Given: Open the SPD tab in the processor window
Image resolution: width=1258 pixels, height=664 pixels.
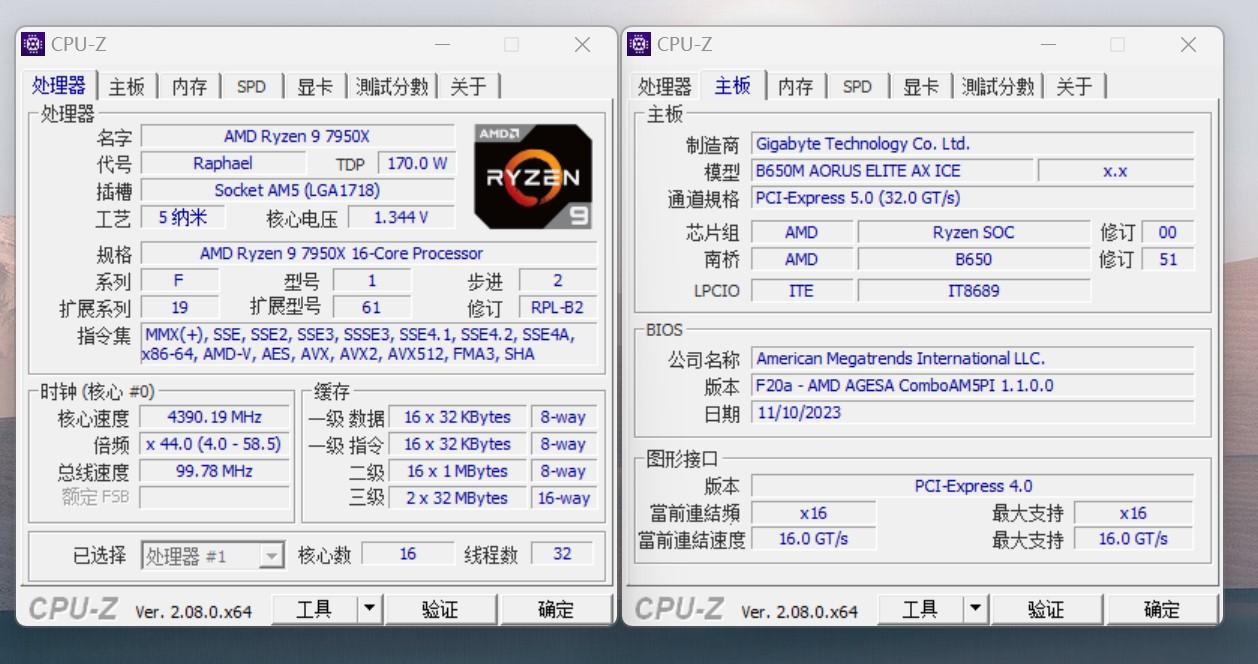Looking at the screenshot, I should [252, 87].
